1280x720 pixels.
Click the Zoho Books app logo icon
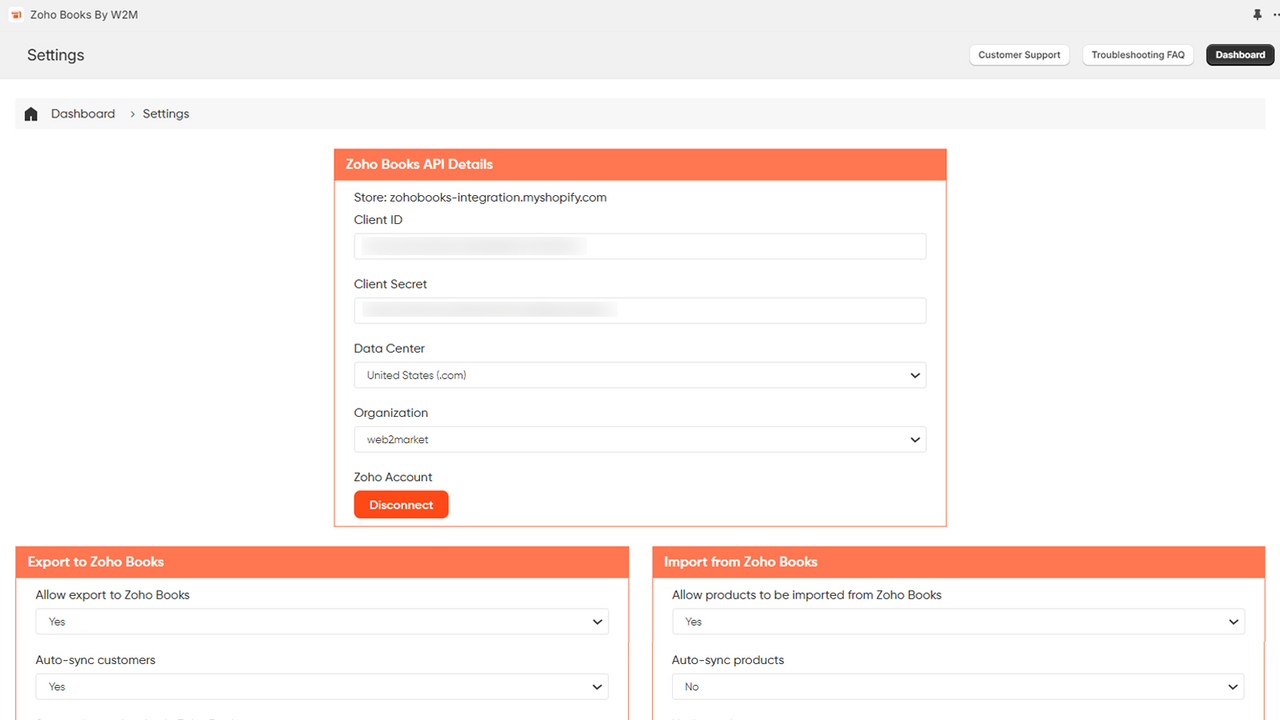(16, 15)
